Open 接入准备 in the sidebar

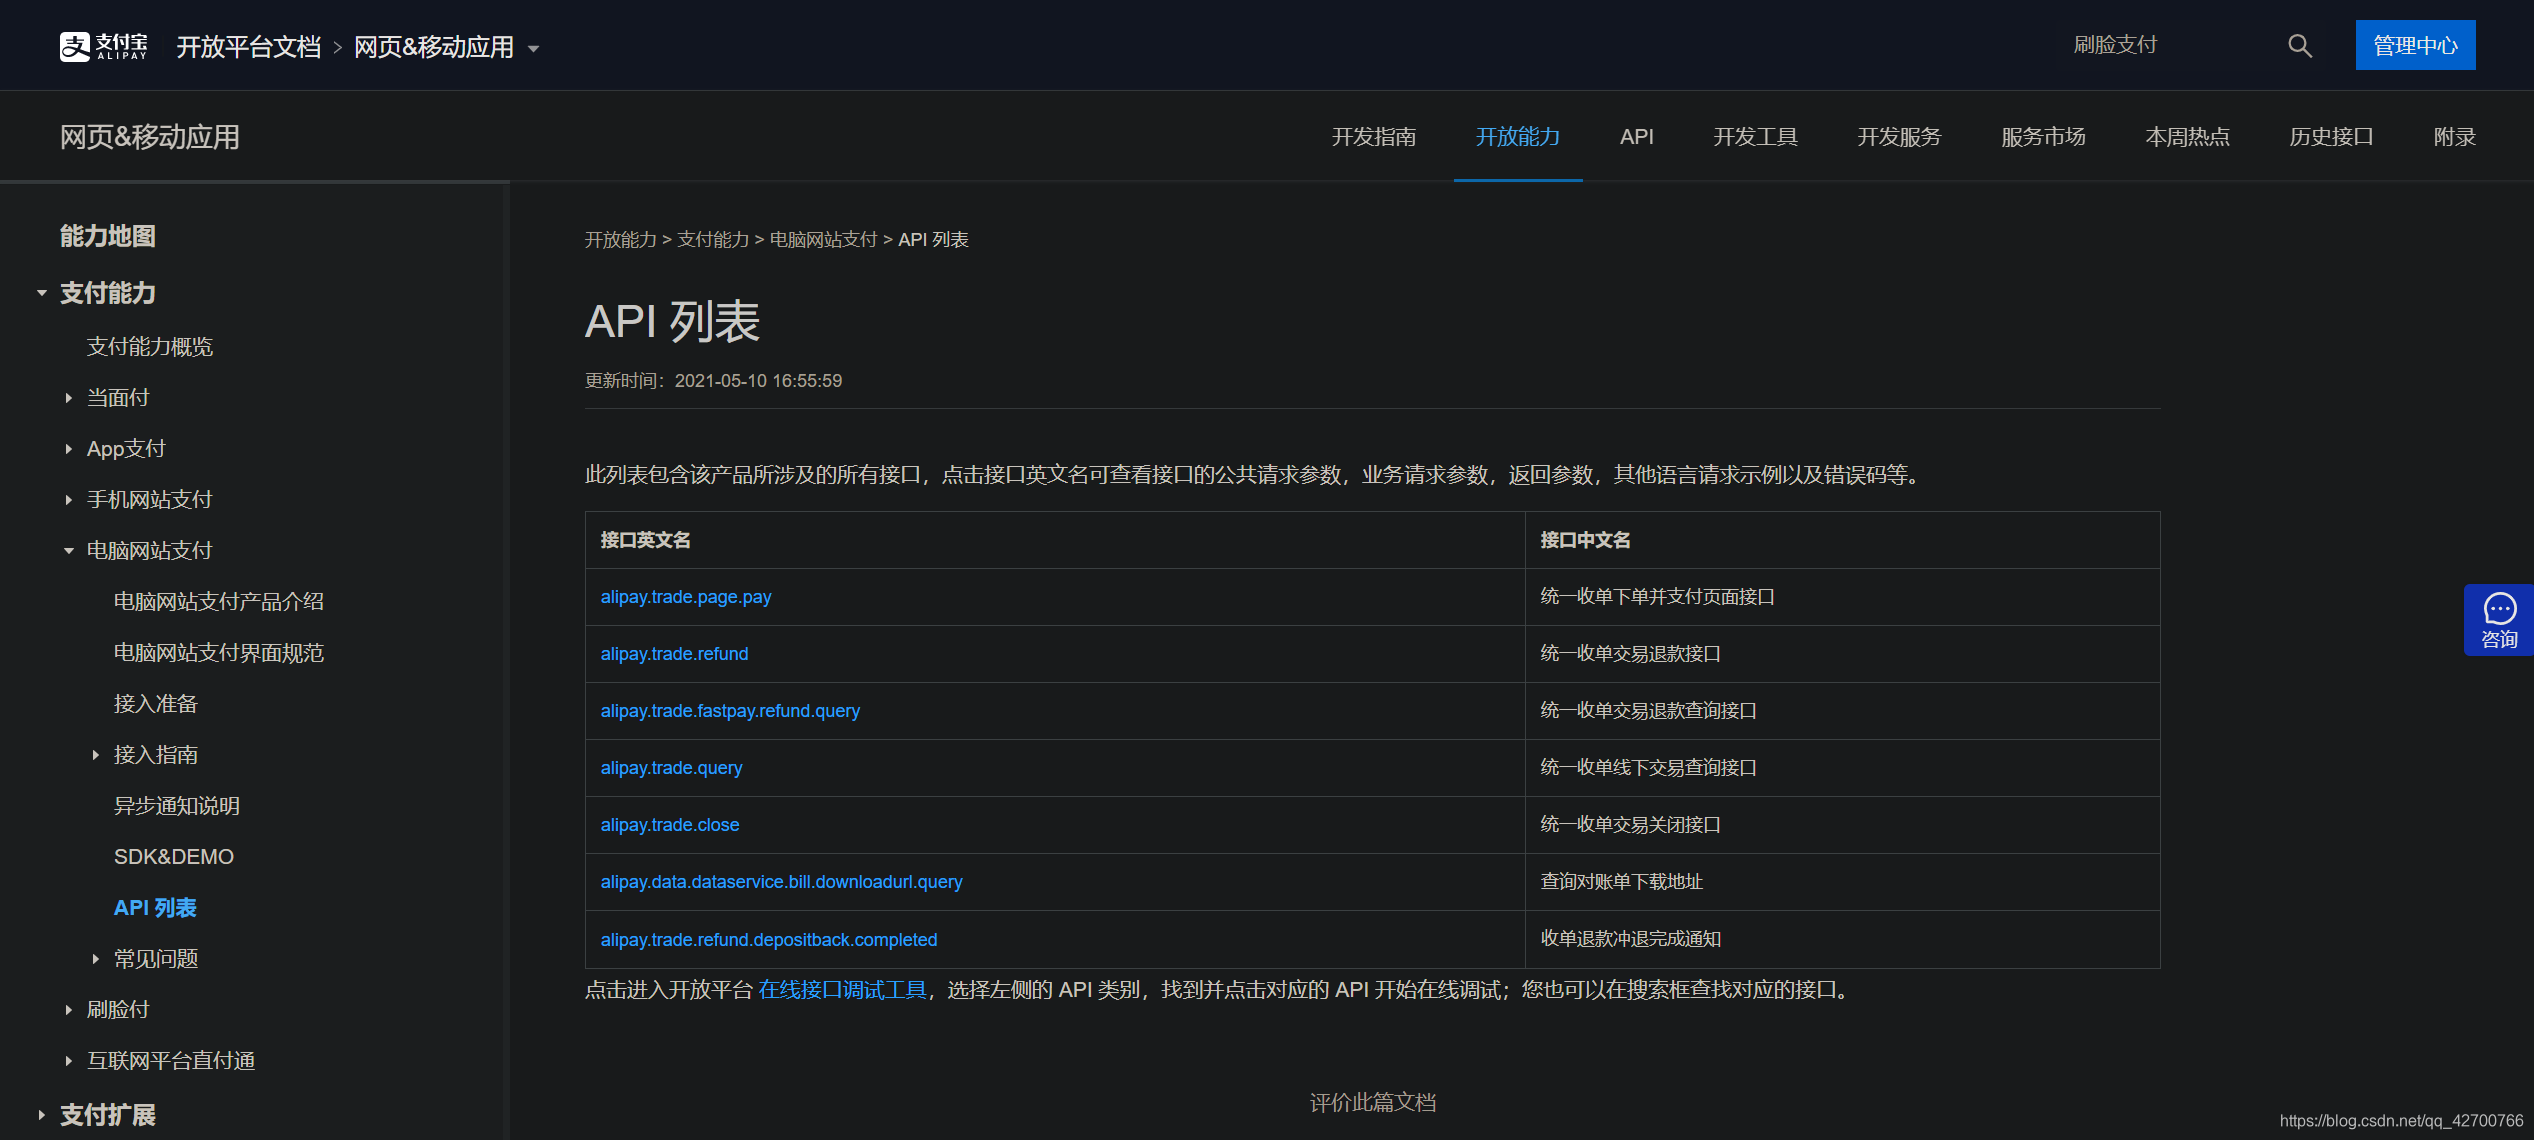tap(156, 704)
